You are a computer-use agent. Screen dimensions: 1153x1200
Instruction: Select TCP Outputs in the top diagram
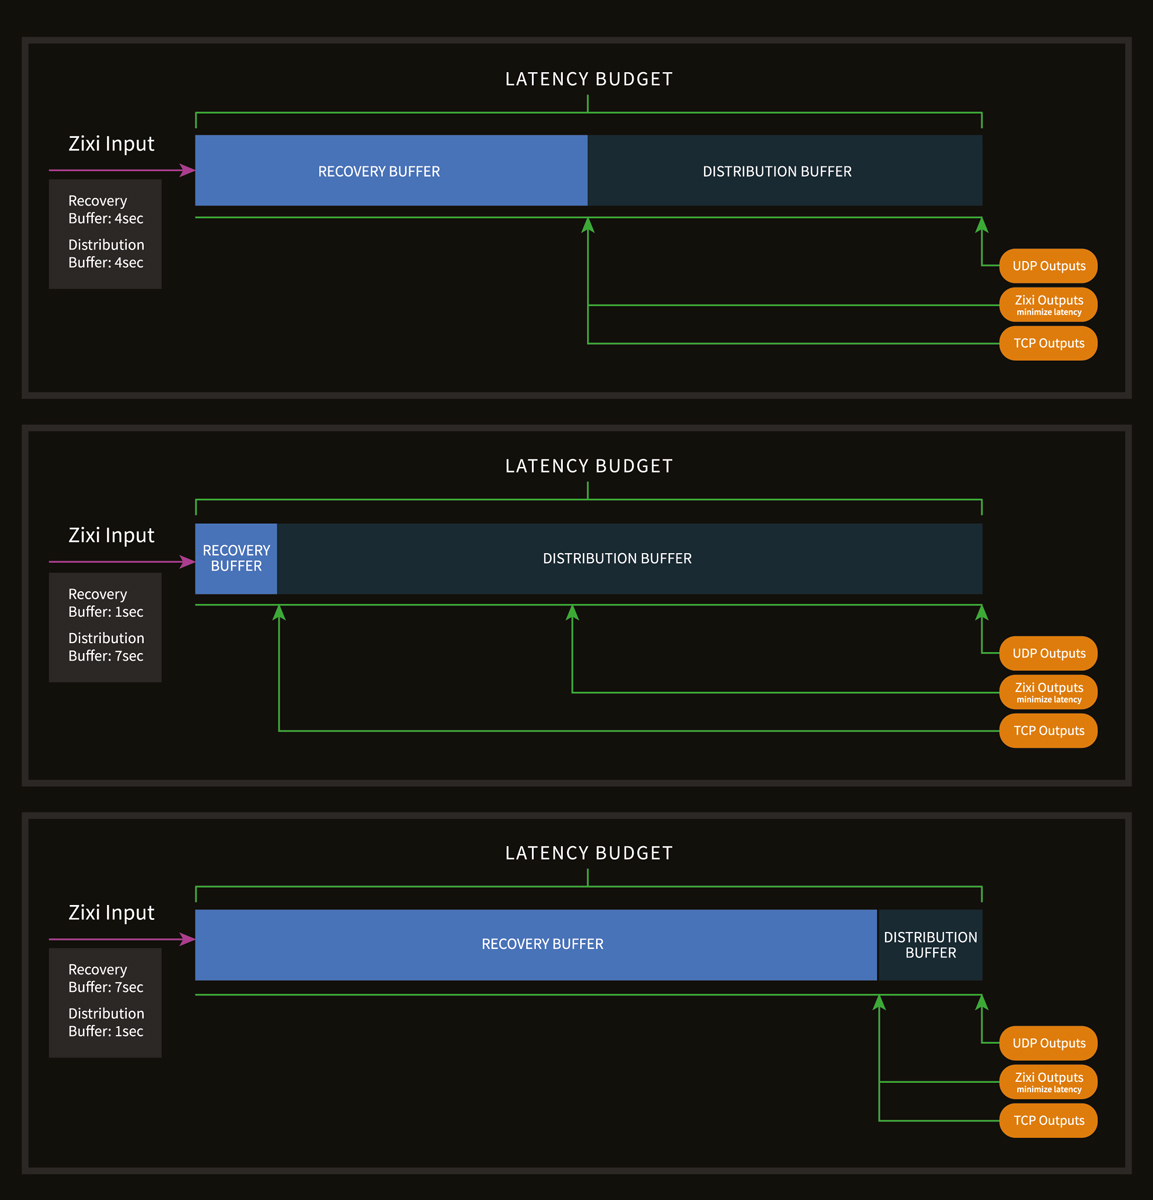pos(1048,343)
